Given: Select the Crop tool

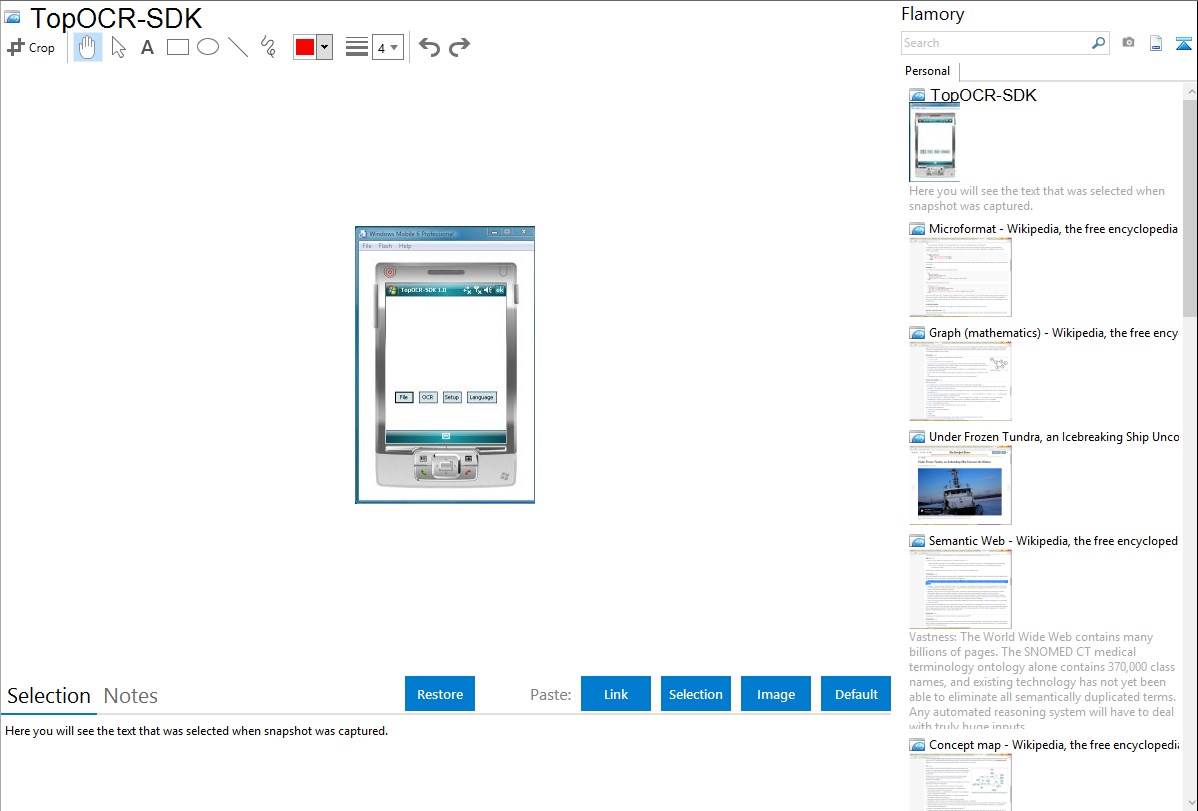Looking at the screenshot, I should click(31, 47).
